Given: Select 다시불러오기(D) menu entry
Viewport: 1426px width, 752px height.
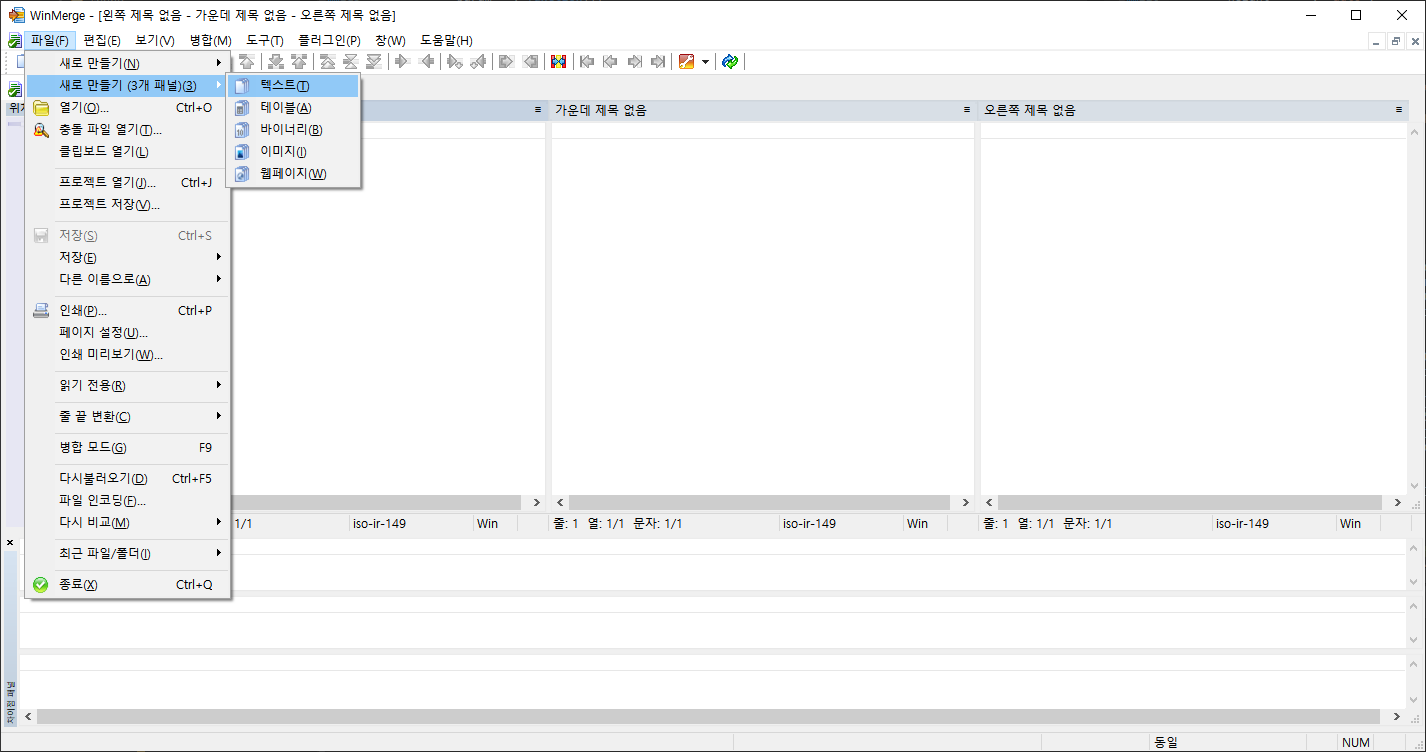Looking at the screenshot, I should (128, 479).
